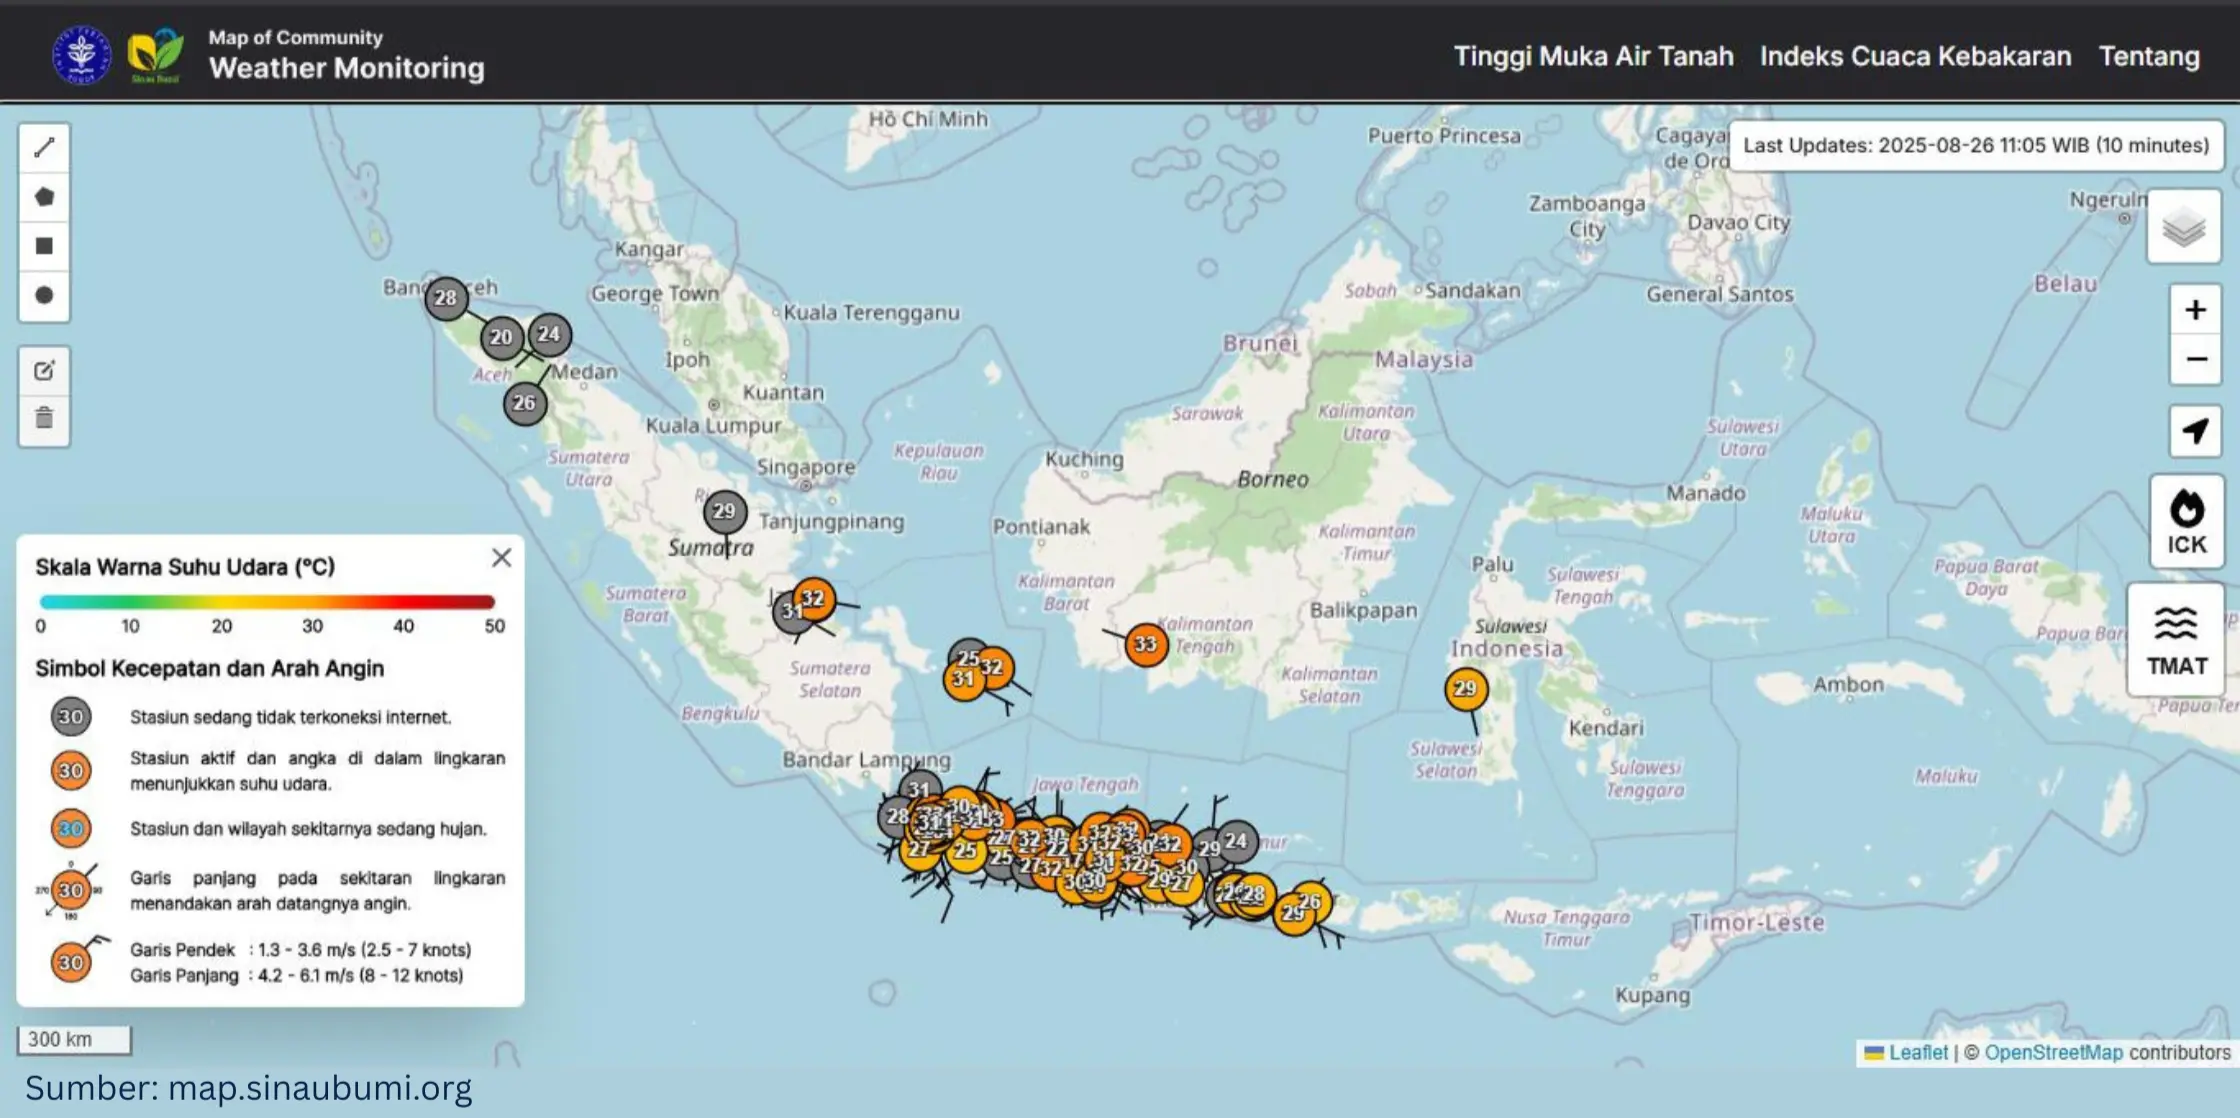This screenshot has width=2240, height=1118.
Task: Select station 28 near Banda Aceh
Action: click(x=446, y=298)
